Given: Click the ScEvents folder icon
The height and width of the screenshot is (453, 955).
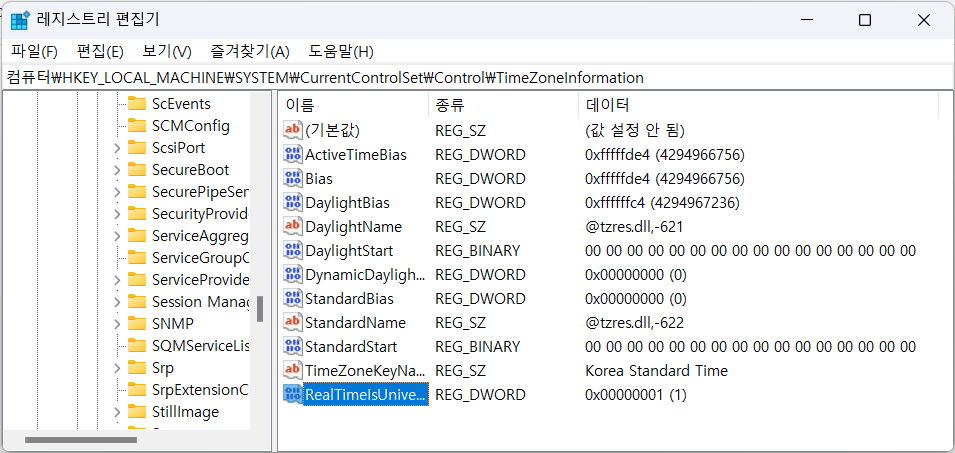Looking at the screenshot, I should 137,104.
